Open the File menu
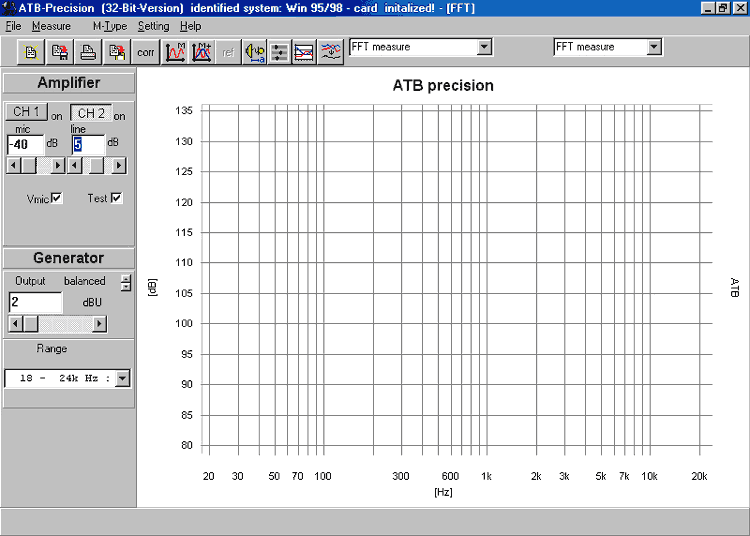The image size is (750, 536). coord(13,26)
